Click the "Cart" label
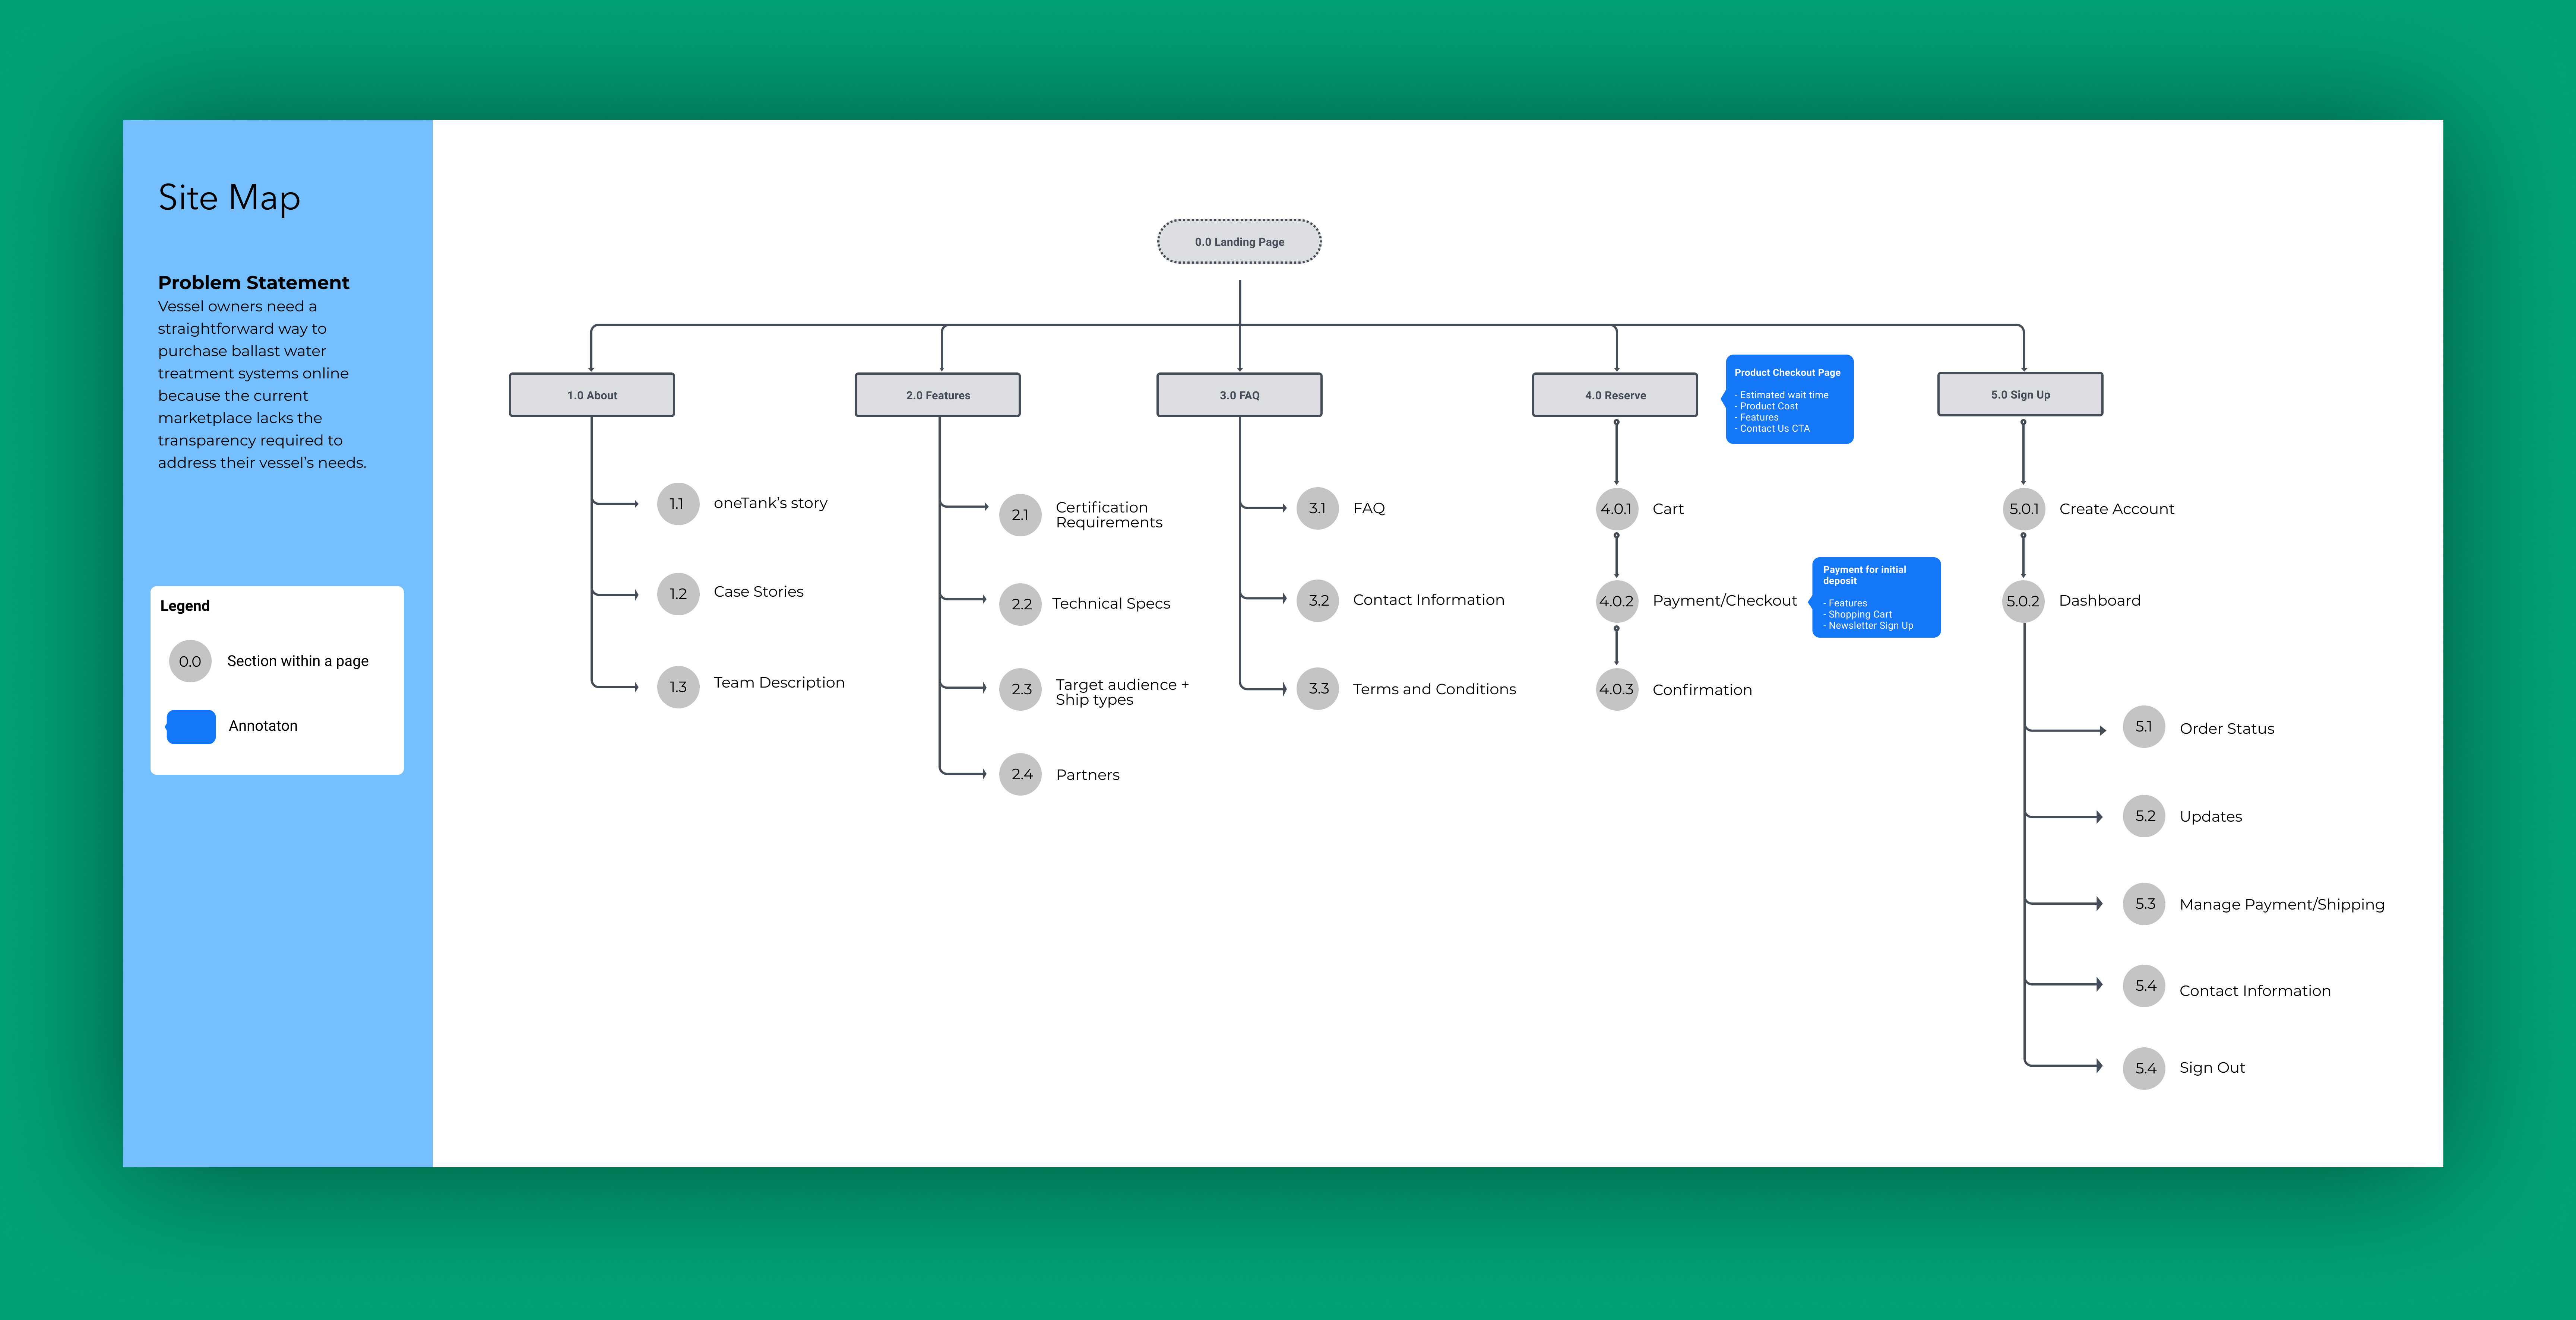Screen dimensions: 2576x1320 (1668, 509)
